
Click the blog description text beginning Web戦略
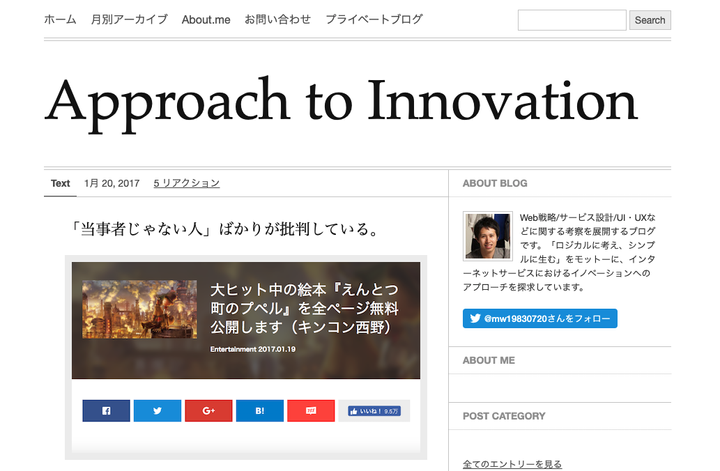pos(559,252)
